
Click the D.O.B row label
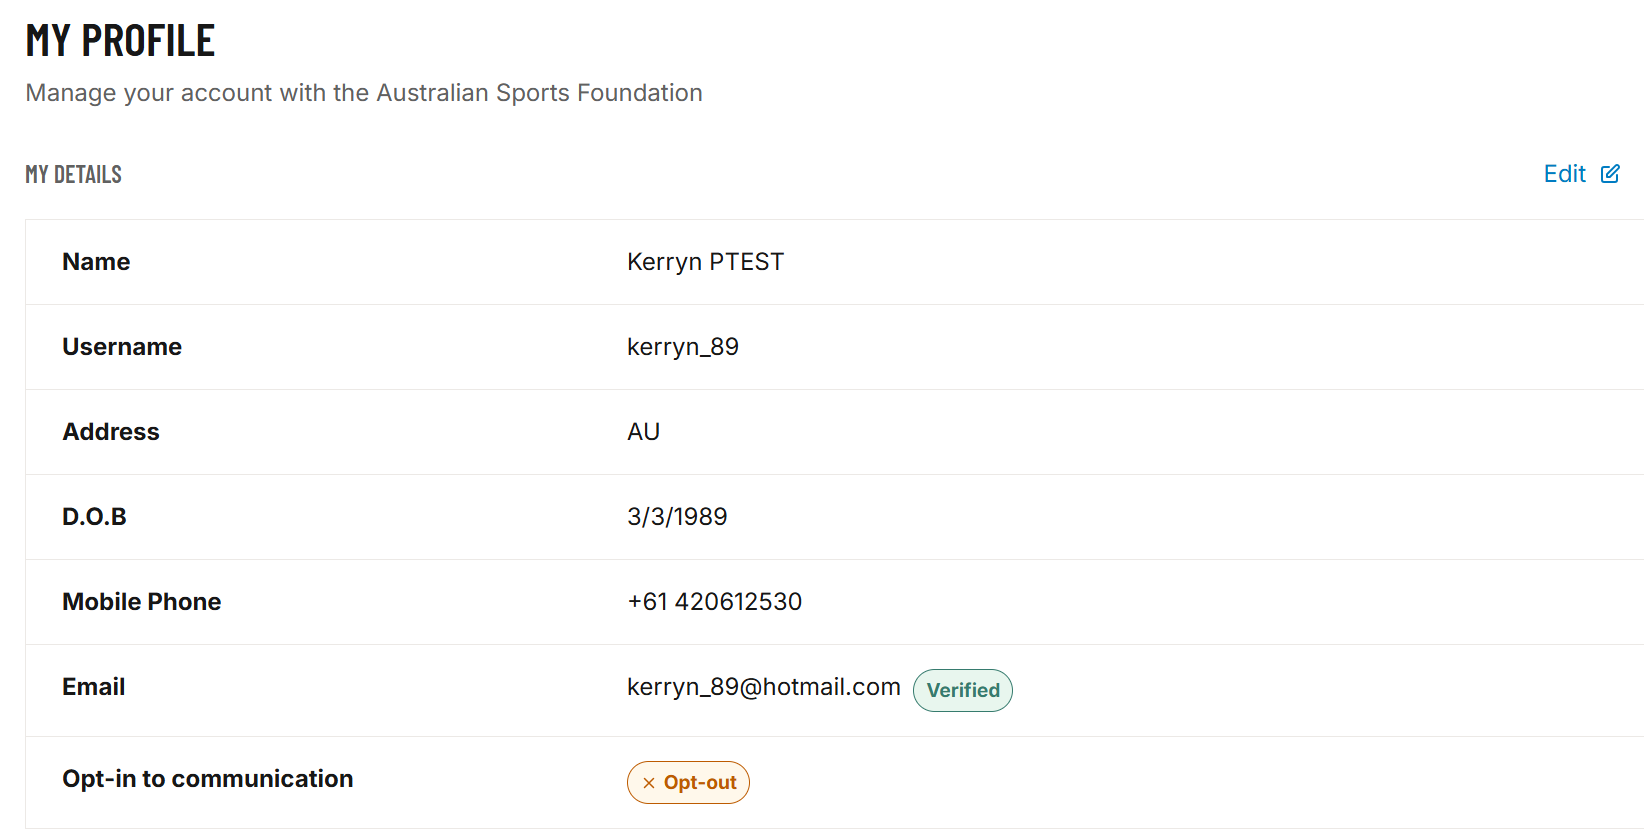point(94,517)
